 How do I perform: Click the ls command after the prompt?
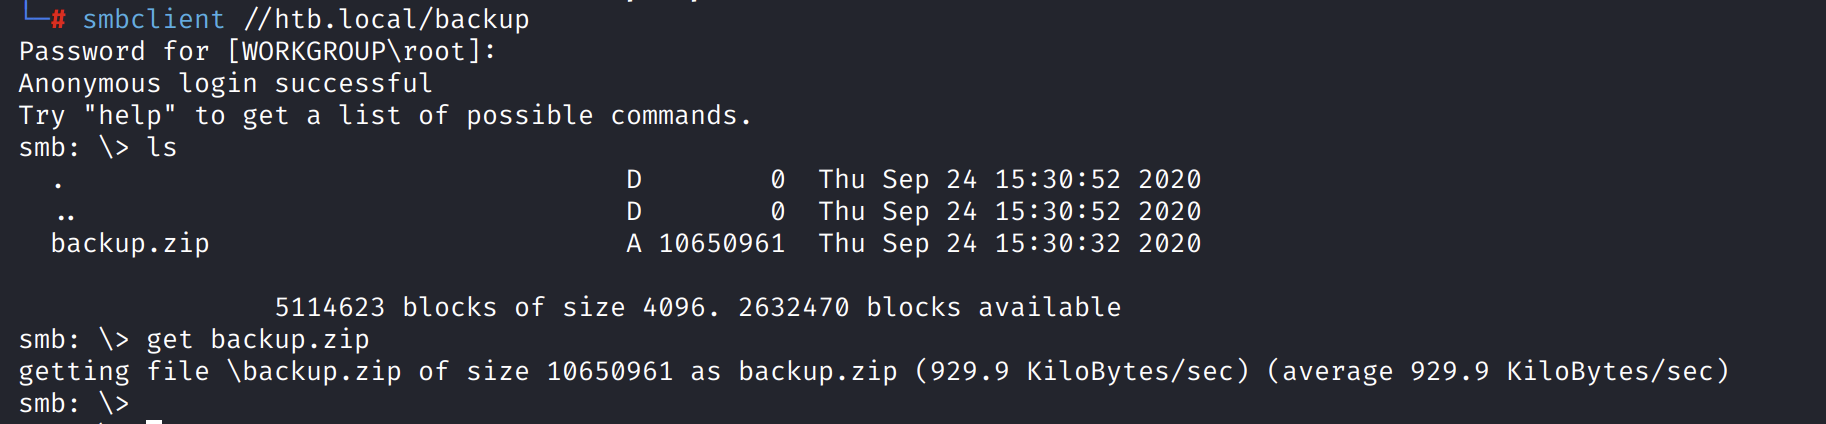[x=162, y=147]
